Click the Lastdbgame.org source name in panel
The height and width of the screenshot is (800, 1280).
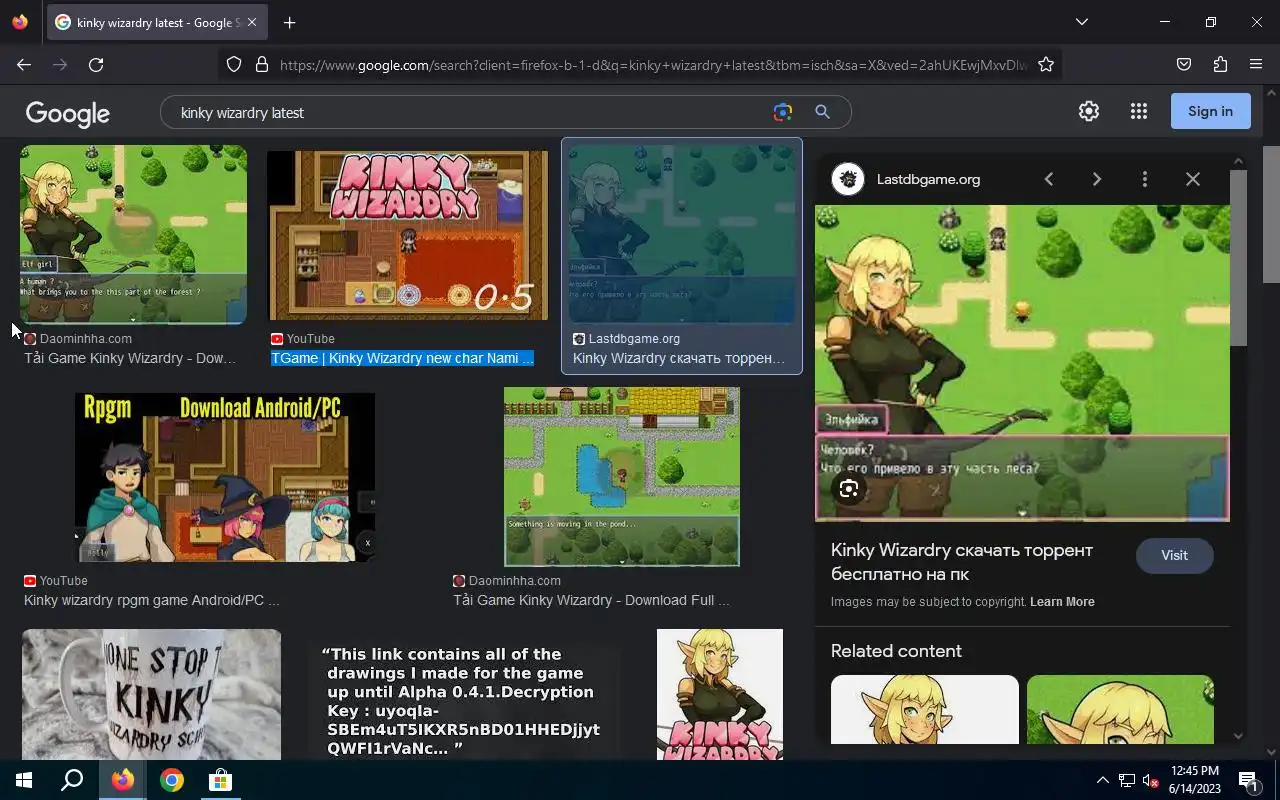coord(928,180)
